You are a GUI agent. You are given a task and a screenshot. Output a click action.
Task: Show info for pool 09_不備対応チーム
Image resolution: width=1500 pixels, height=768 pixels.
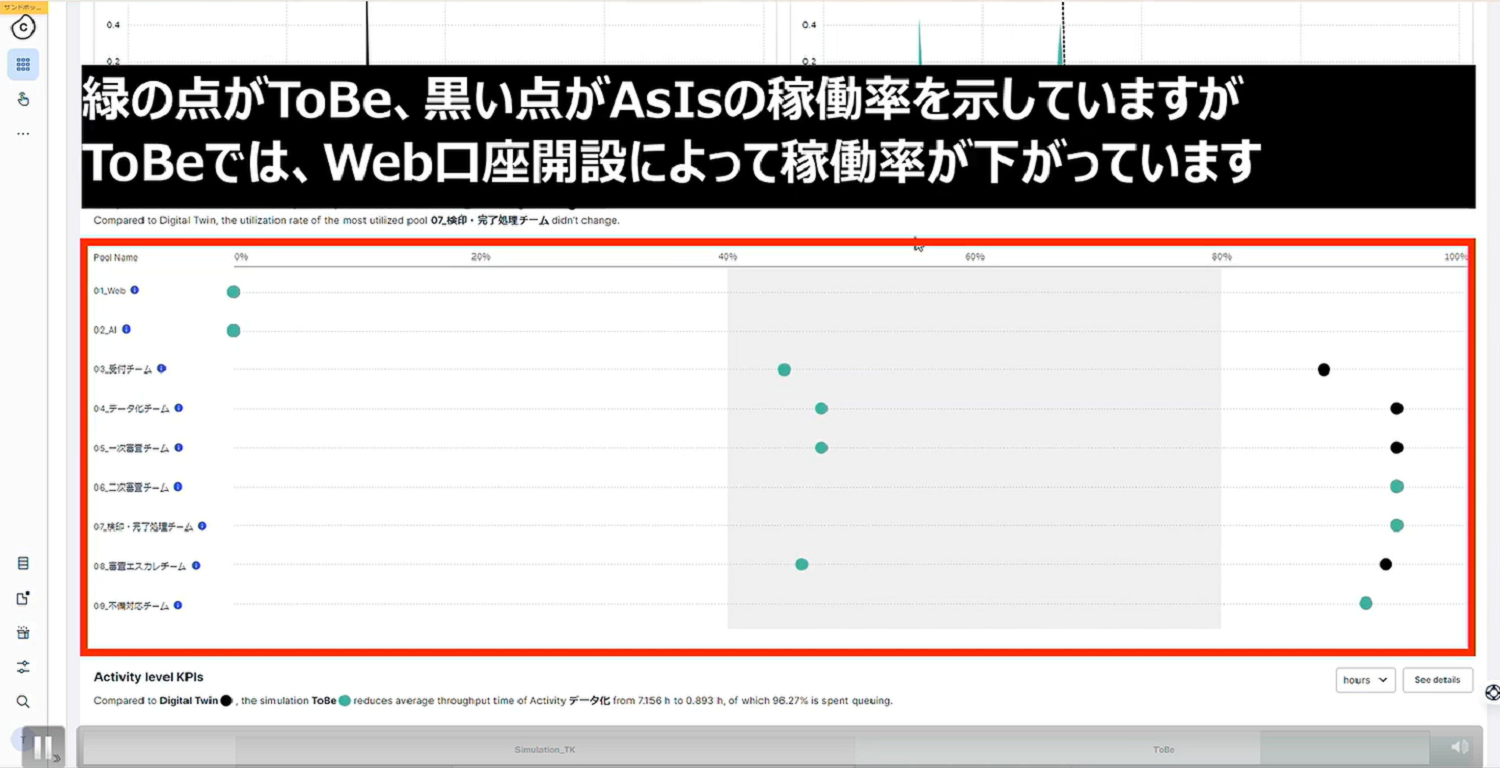(178, 605)
